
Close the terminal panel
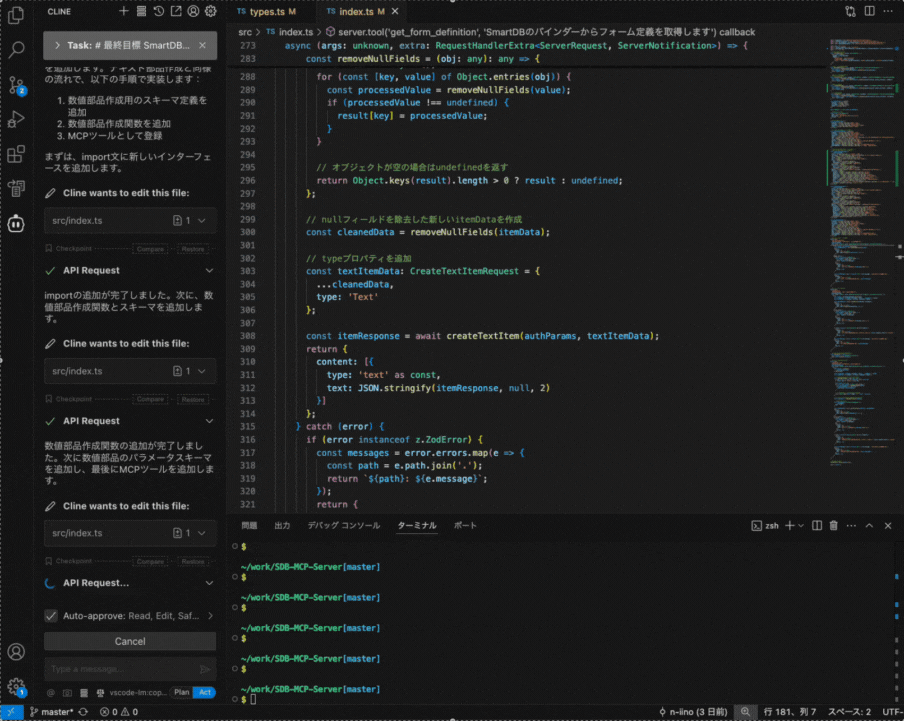[888, 526]
